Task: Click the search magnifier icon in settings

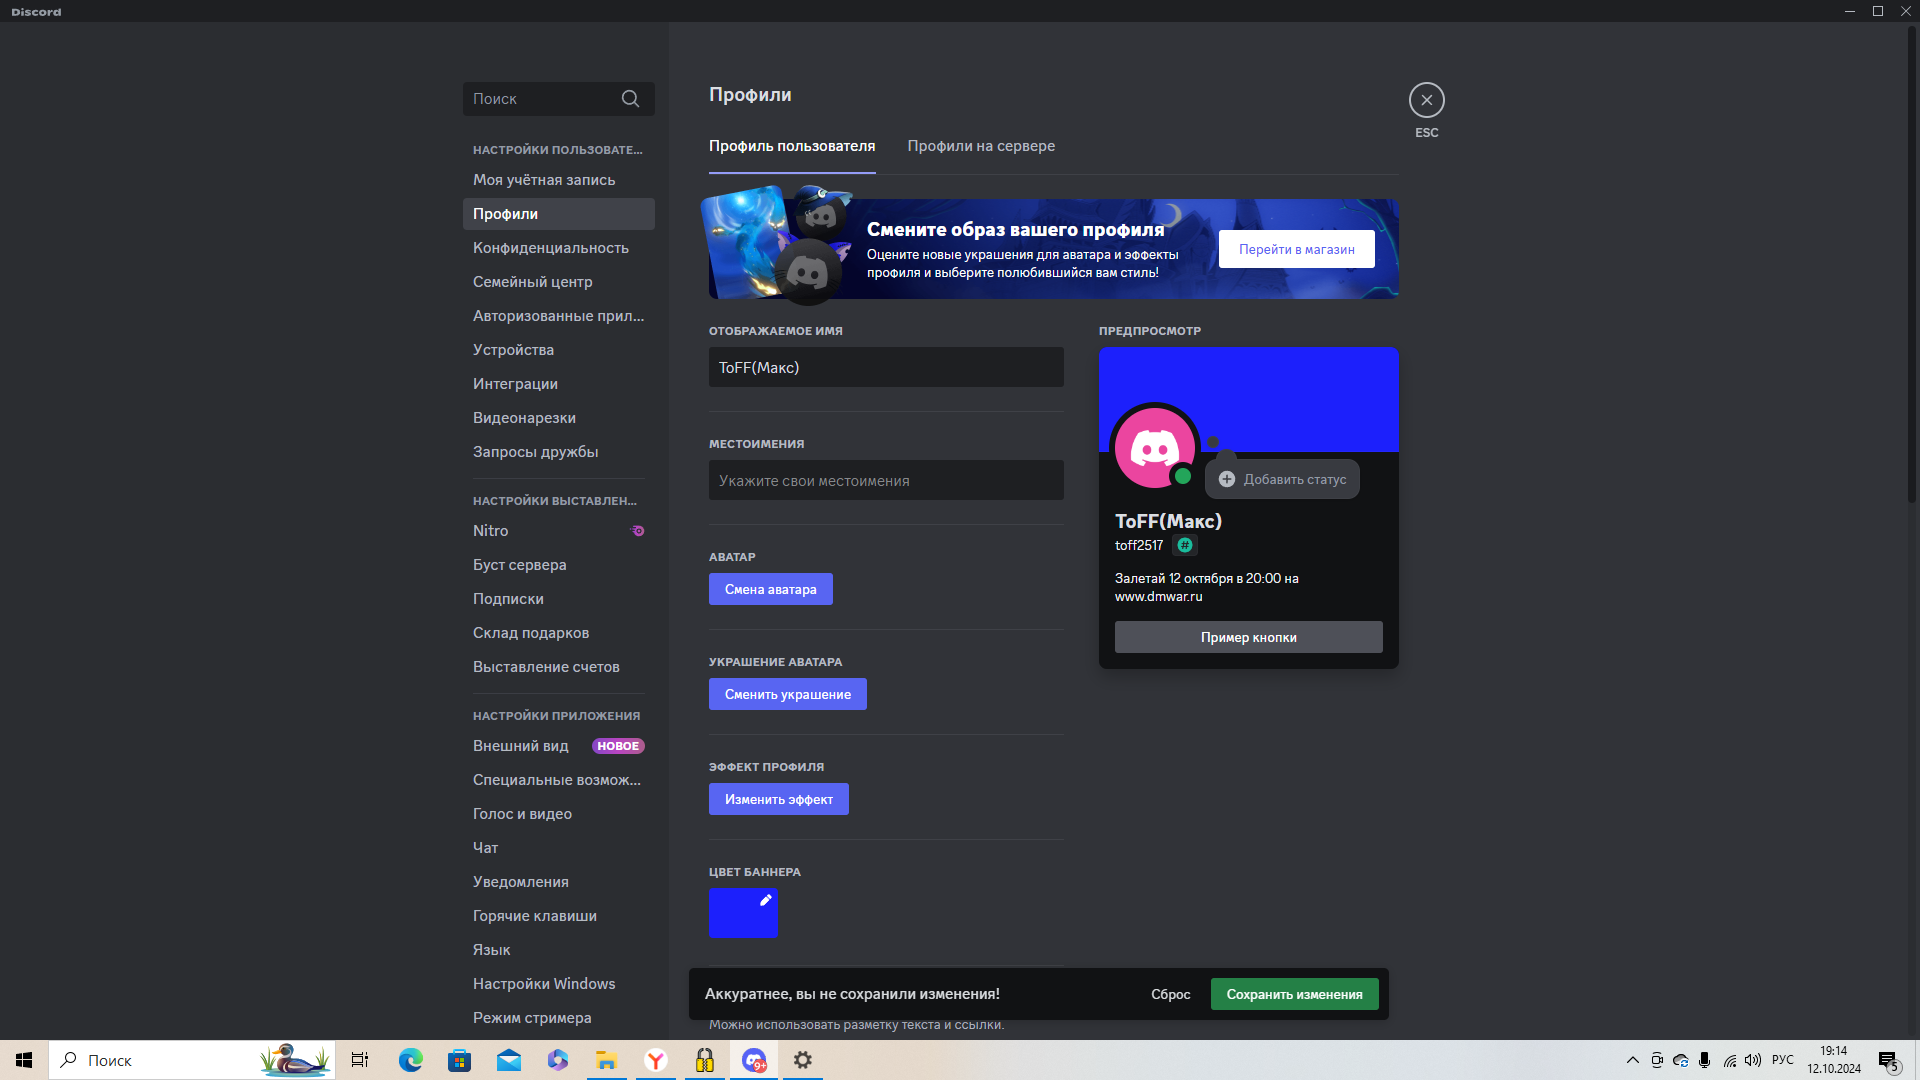Action: [630, 99]
